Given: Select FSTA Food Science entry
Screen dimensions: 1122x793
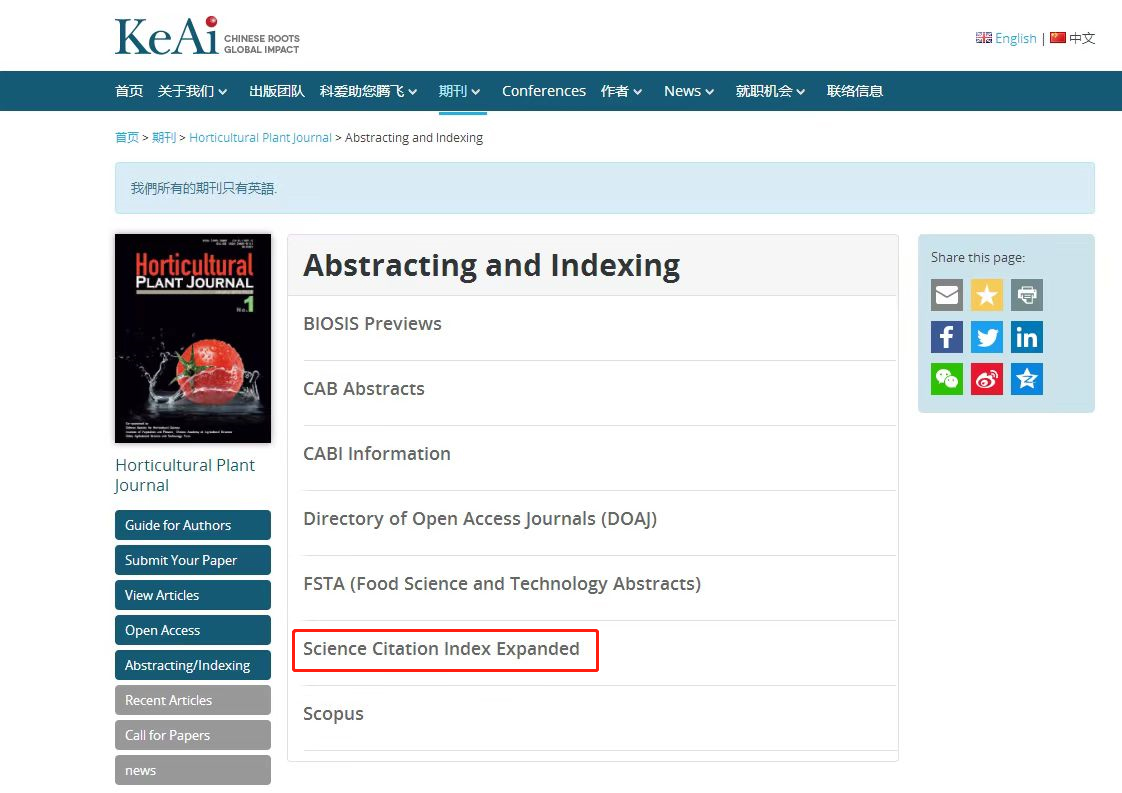Looking at the screenshot, I should pyautogui.click(x=502, y=584).
